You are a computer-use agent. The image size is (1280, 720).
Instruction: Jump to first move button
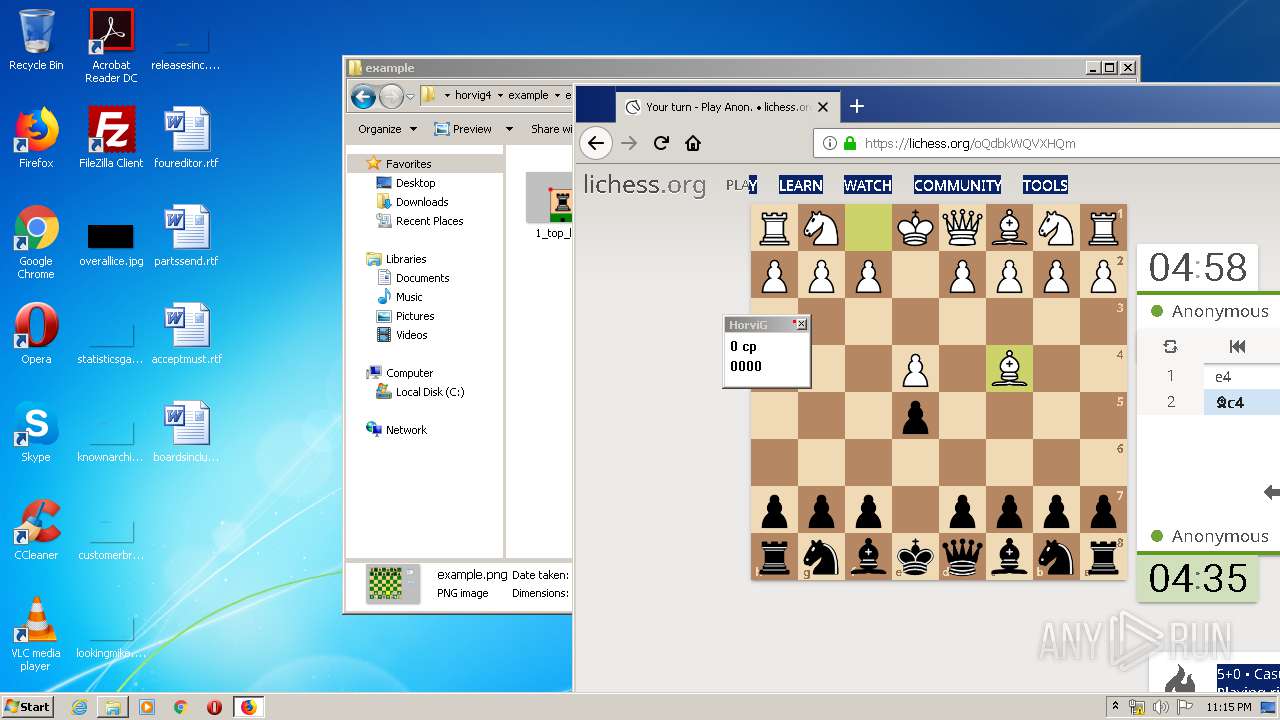(x=1237, y=346)
